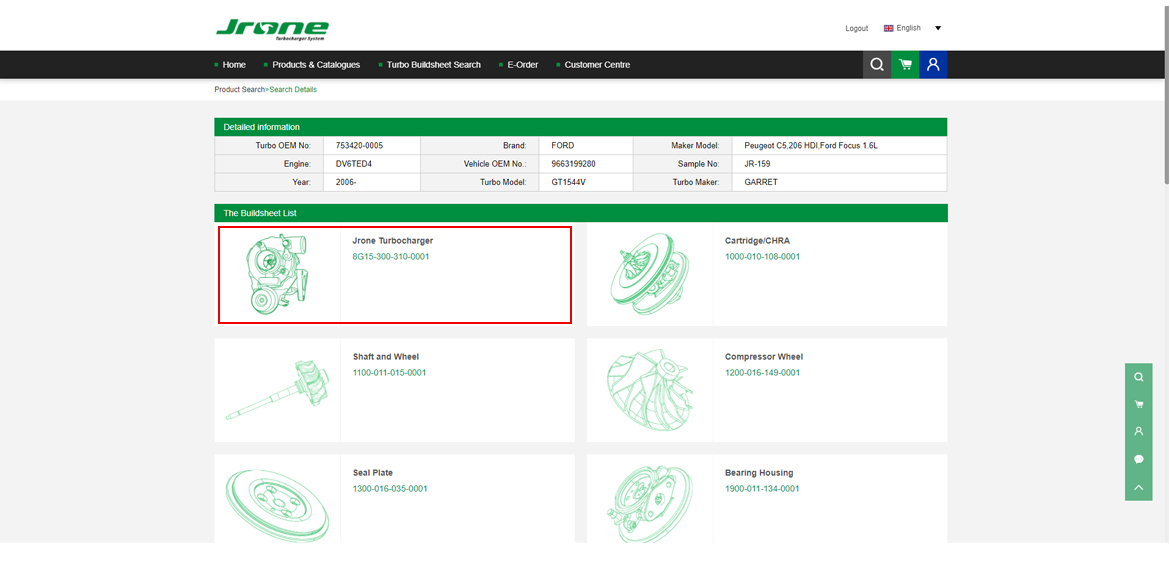
Task: Click the Shaft and Wheel title
Action: coord(386,357)
